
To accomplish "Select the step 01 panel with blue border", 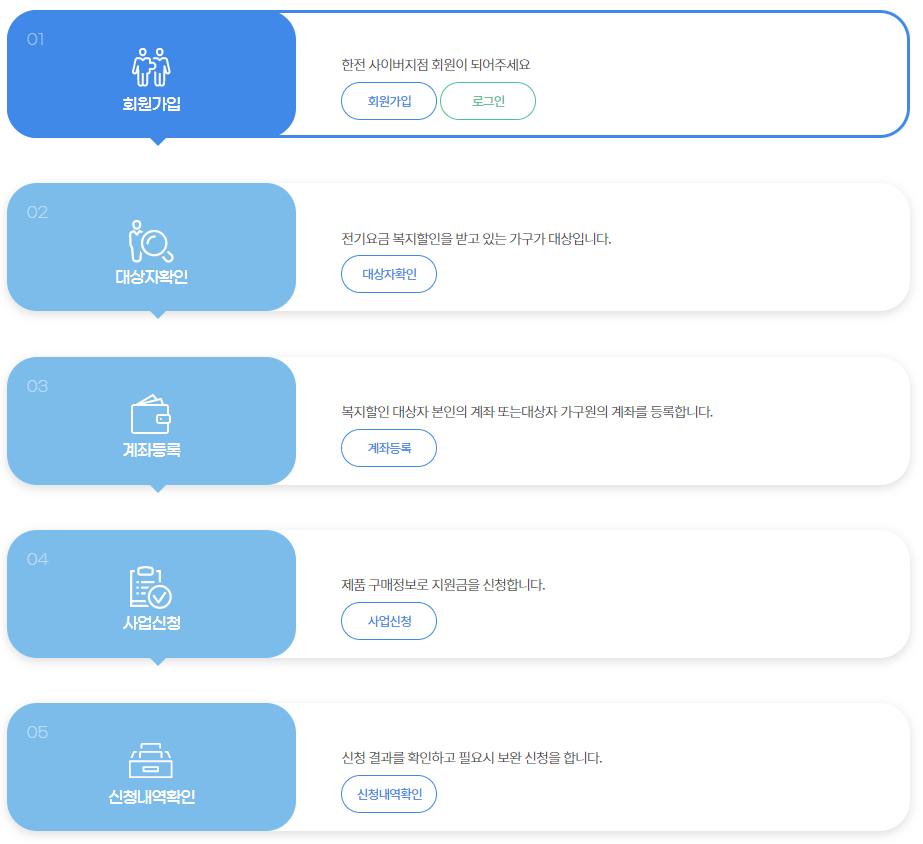I will point(600,74).
